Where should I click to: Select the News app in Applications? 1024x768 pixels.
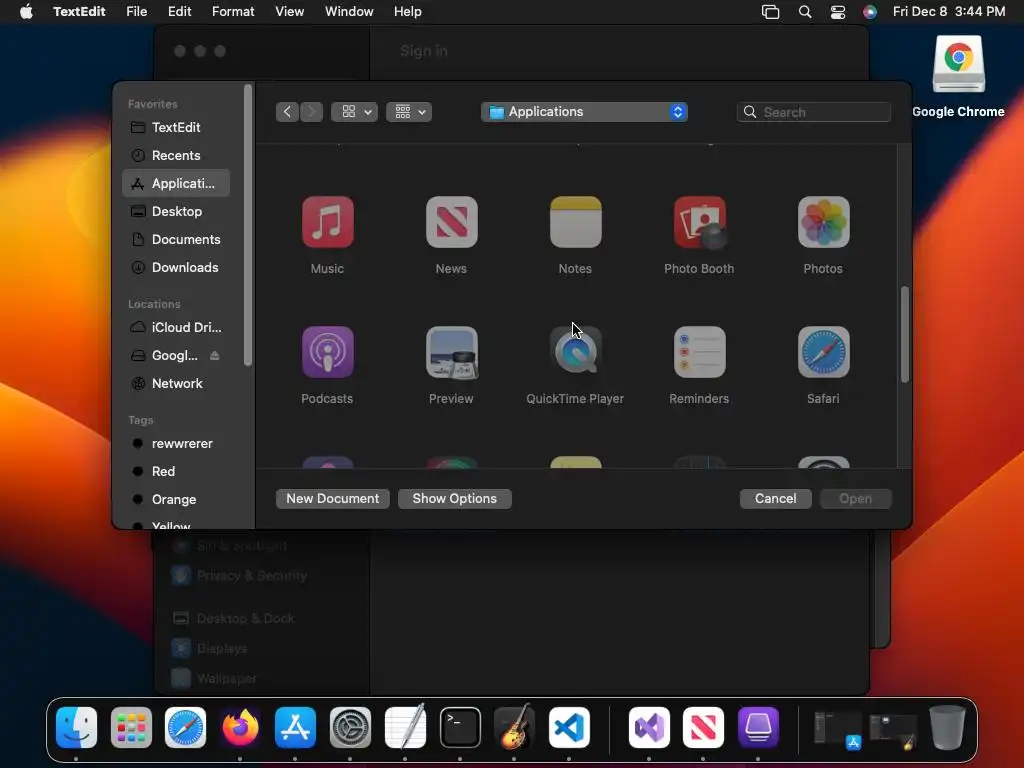451,222
